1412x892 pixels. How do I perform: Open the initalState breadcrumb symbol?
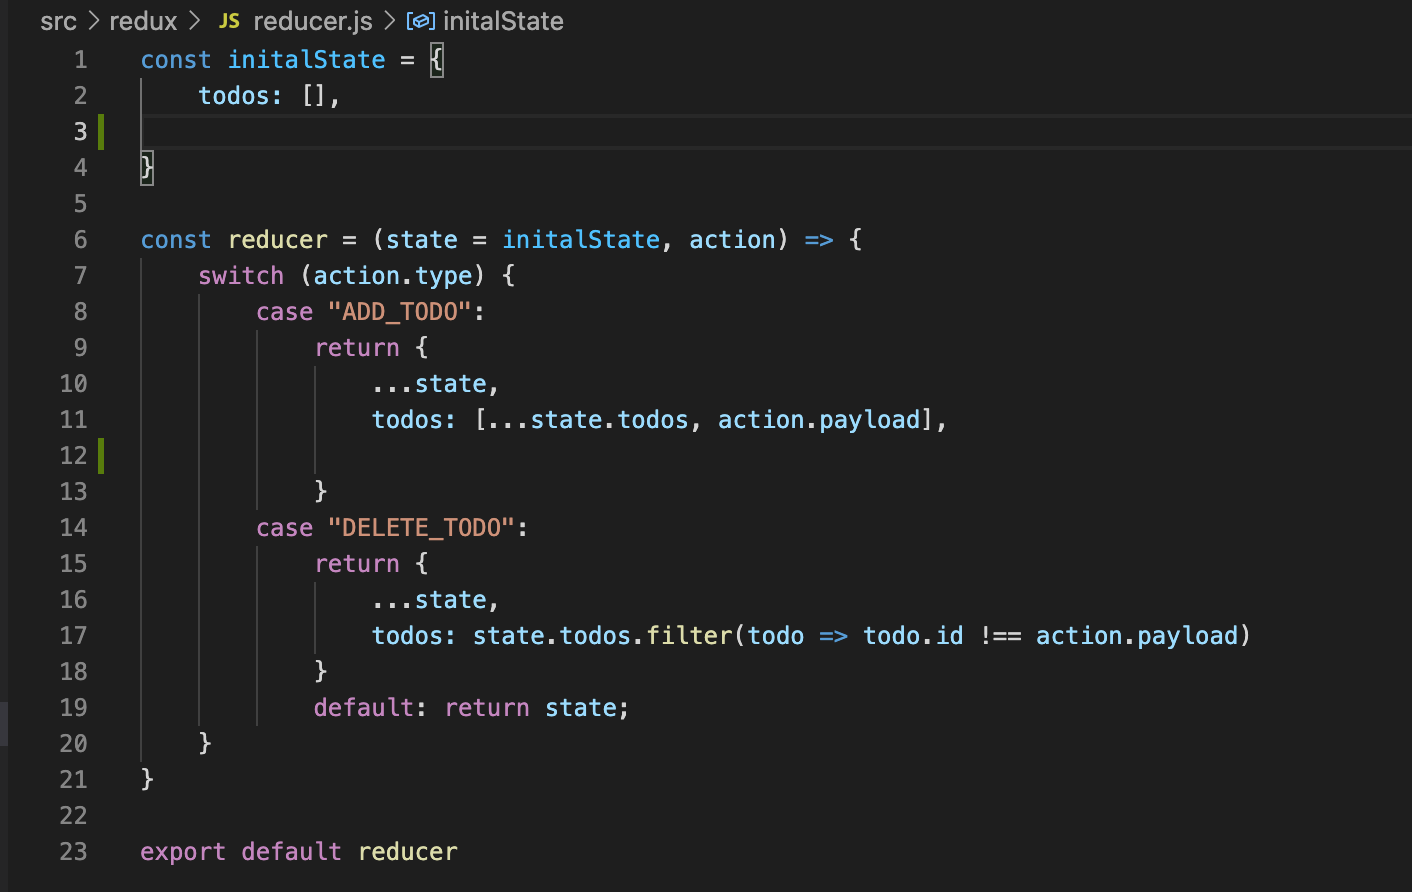tap(503, 21)
